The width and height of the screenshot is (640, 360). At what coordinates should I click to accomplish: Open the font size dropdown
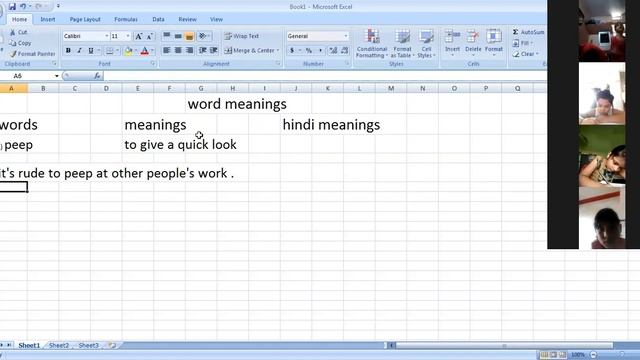tap(128, 36)
